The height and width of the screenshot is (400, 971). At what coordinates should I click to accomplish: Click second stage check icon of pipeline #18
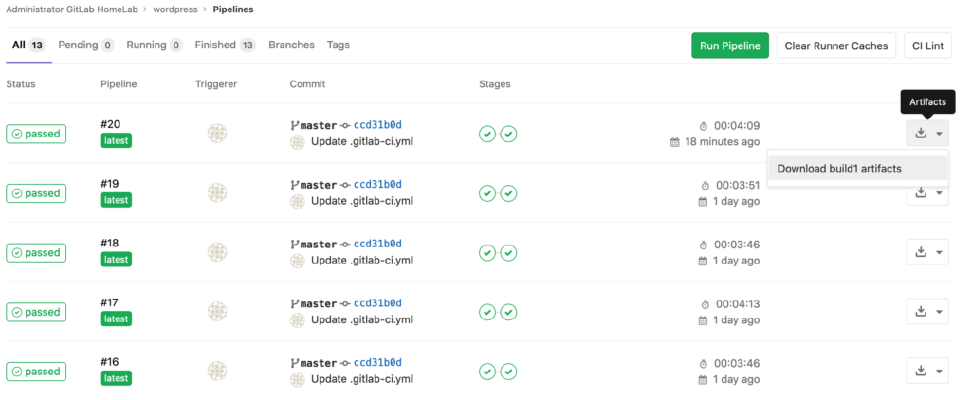[x=509, y=253]
